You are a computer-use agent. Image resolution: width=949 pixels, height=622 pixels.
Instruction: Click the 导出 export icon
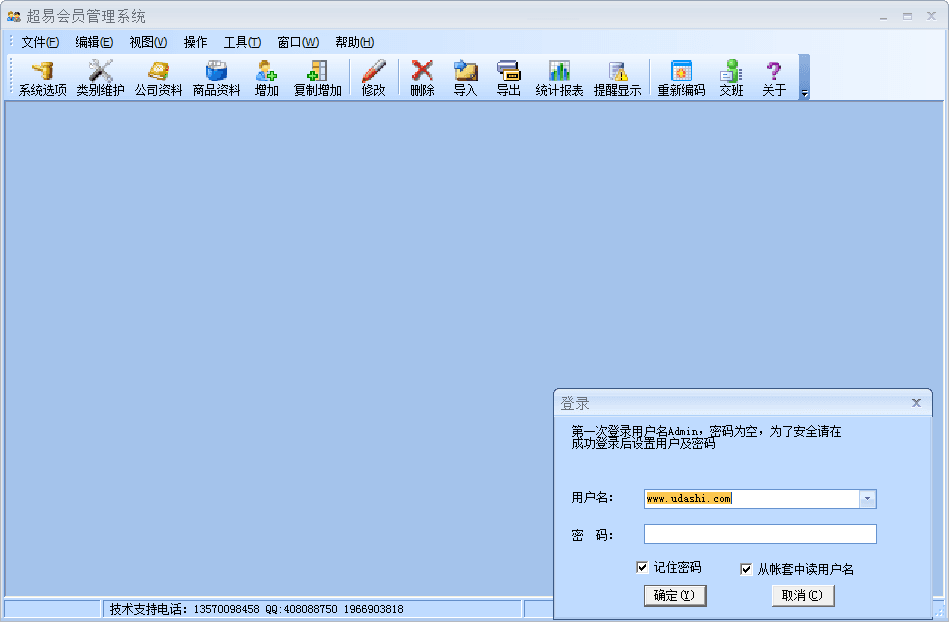508,78
